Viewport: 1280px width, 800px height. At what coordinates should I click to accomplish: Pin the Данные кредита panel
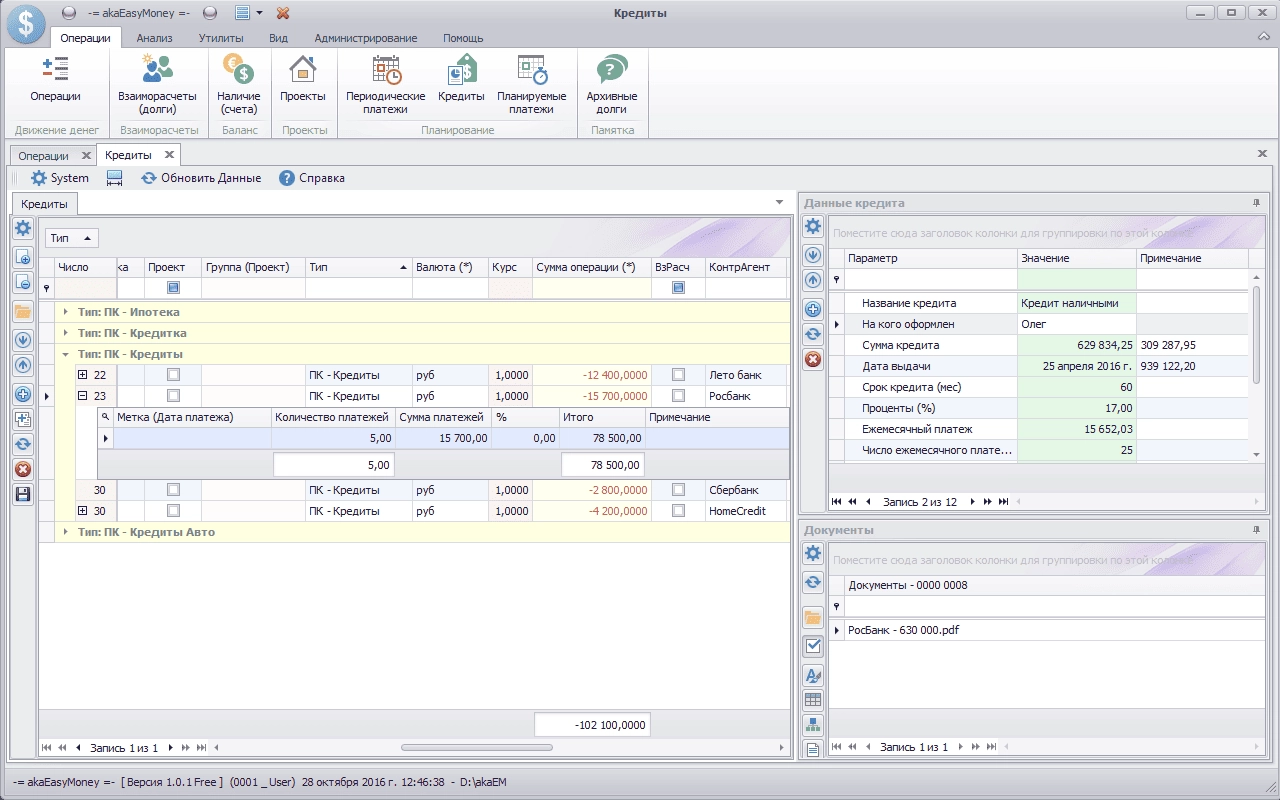(x=1257, y=203)
